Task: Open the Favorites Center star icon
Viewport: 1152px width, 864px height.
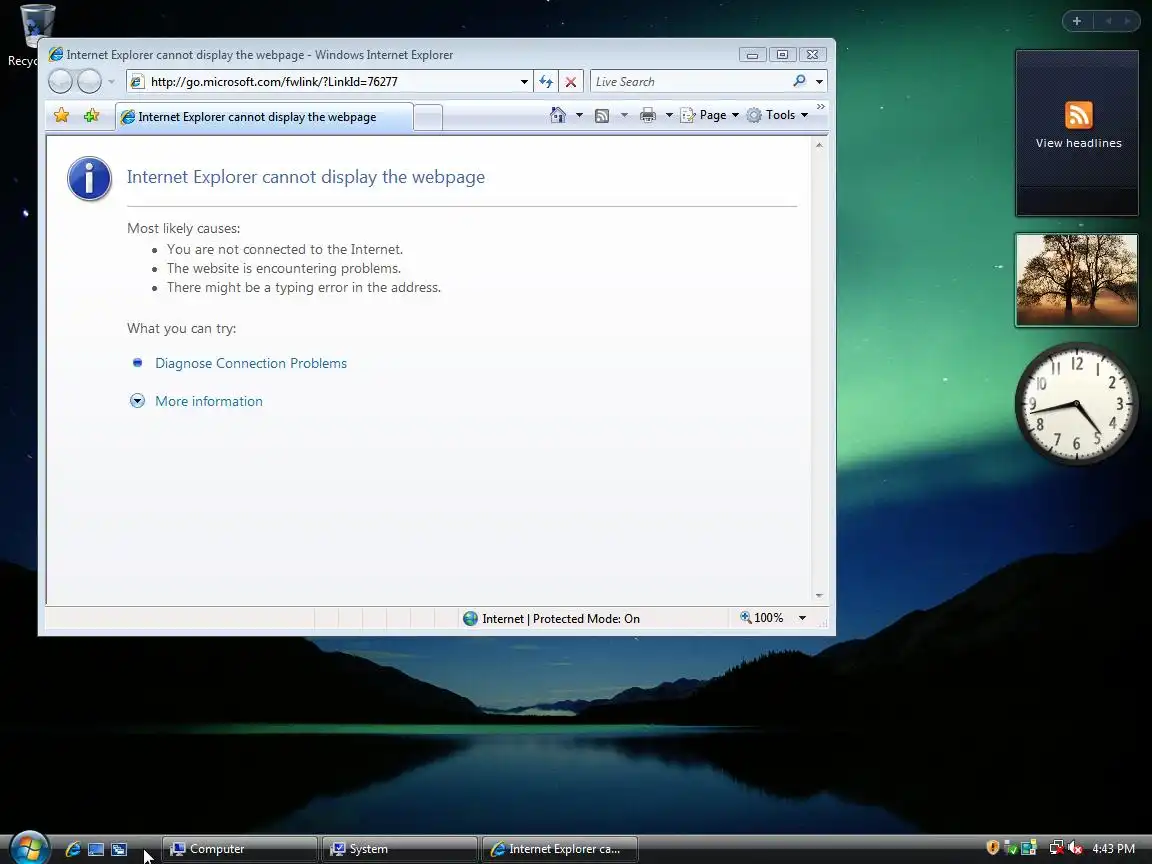Action: 62,115
